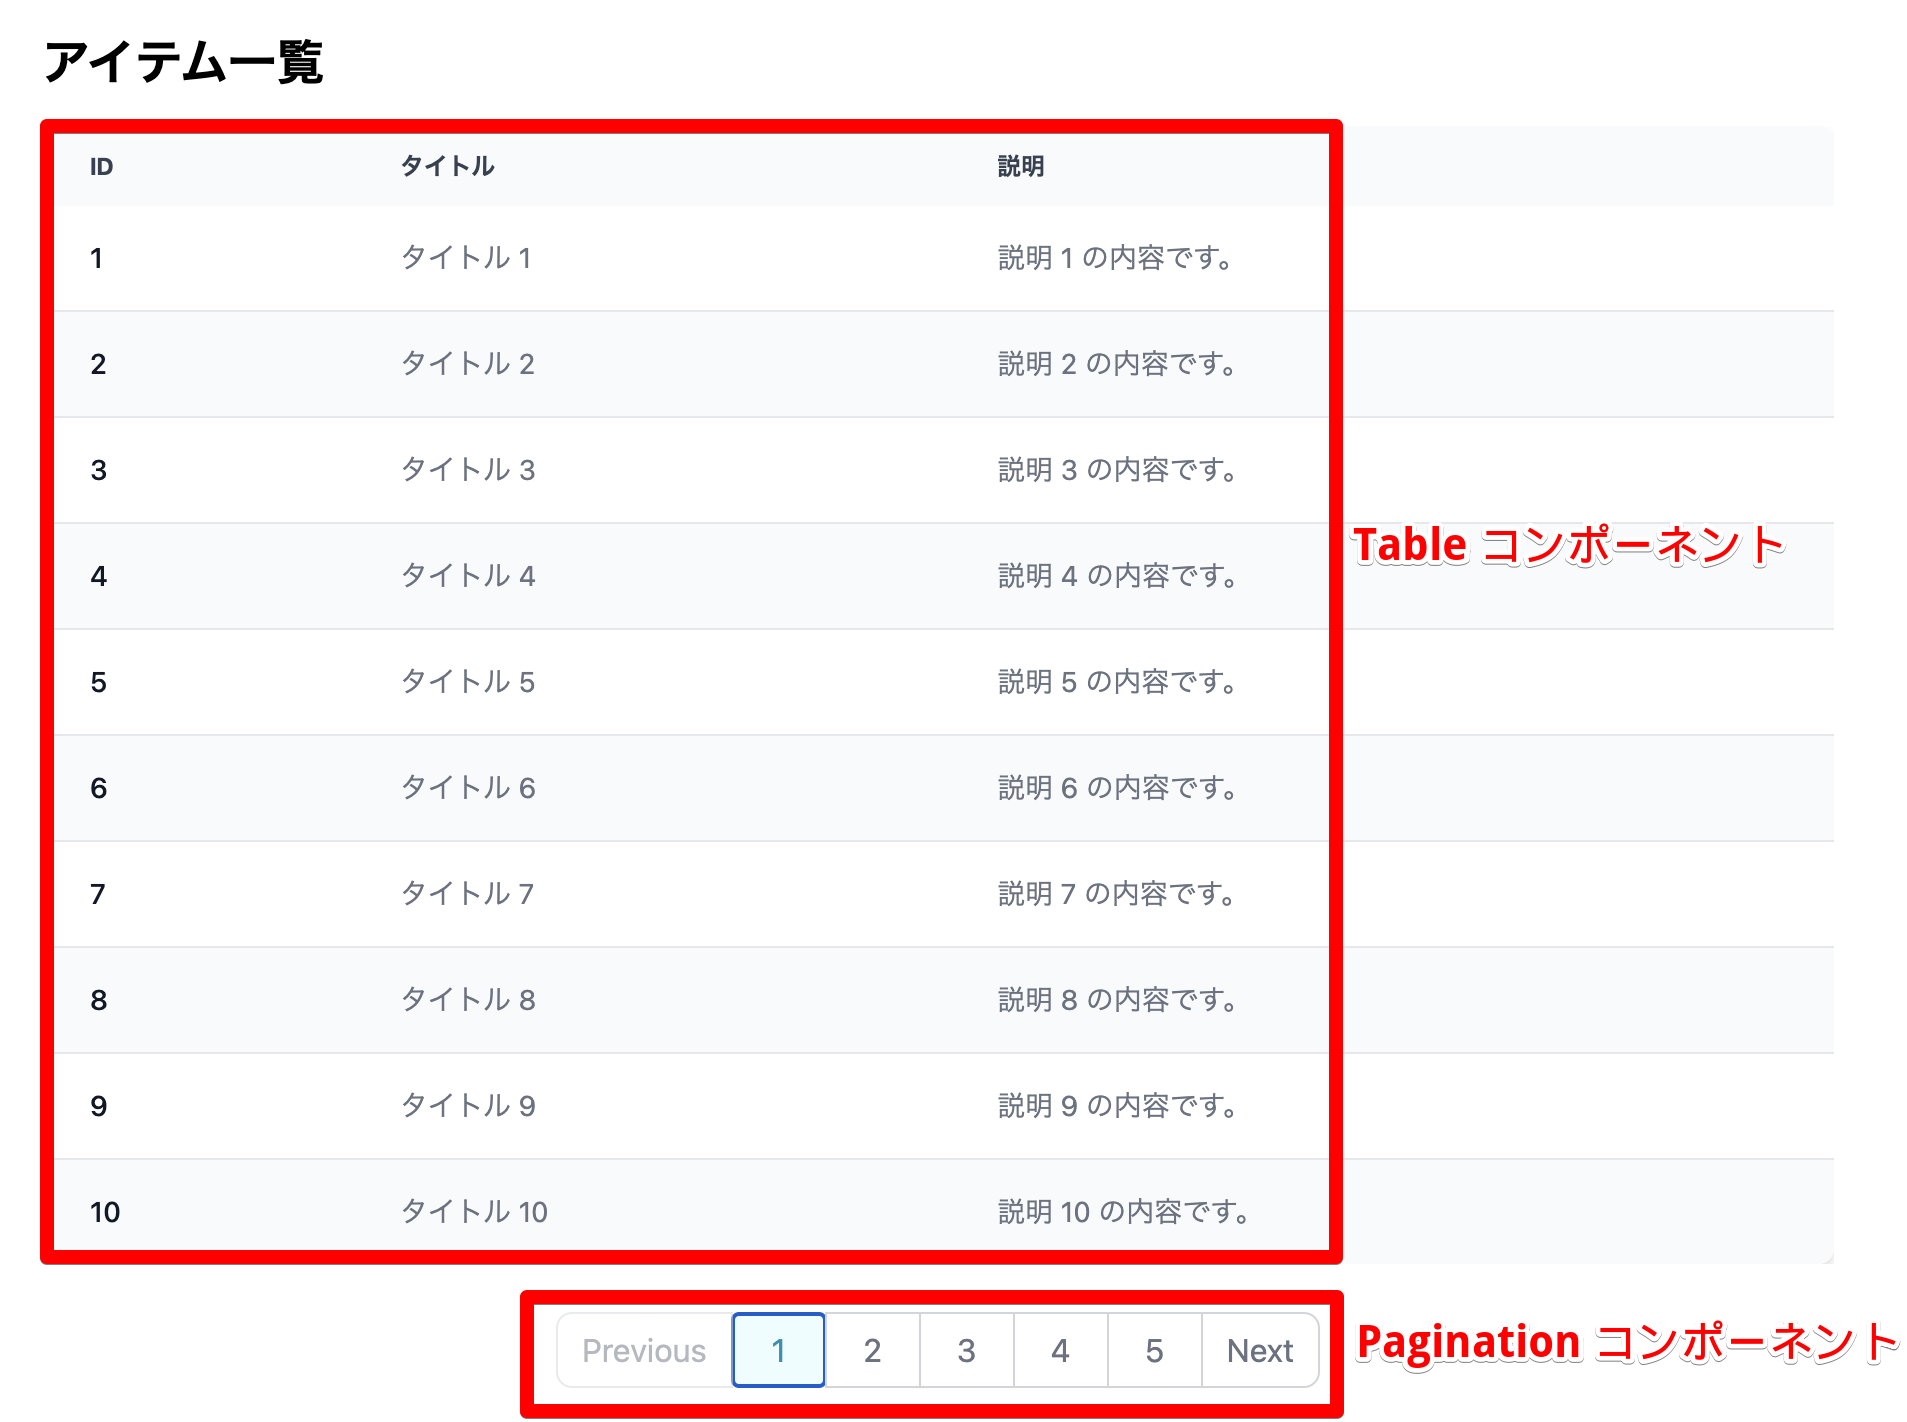Select the row for タイトル 10
Viewport: 1907px width, 1422px height.
472,1211
